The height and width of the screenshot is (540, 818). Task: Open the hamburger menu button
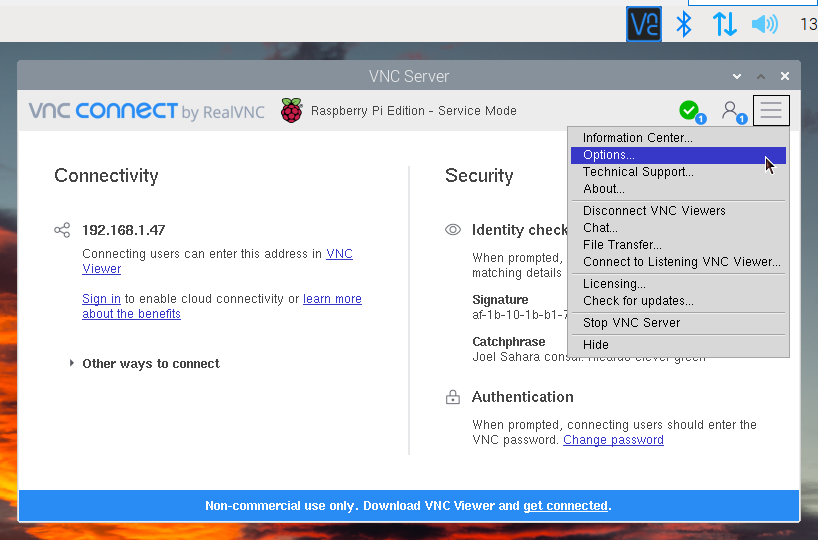pos(770,110)
